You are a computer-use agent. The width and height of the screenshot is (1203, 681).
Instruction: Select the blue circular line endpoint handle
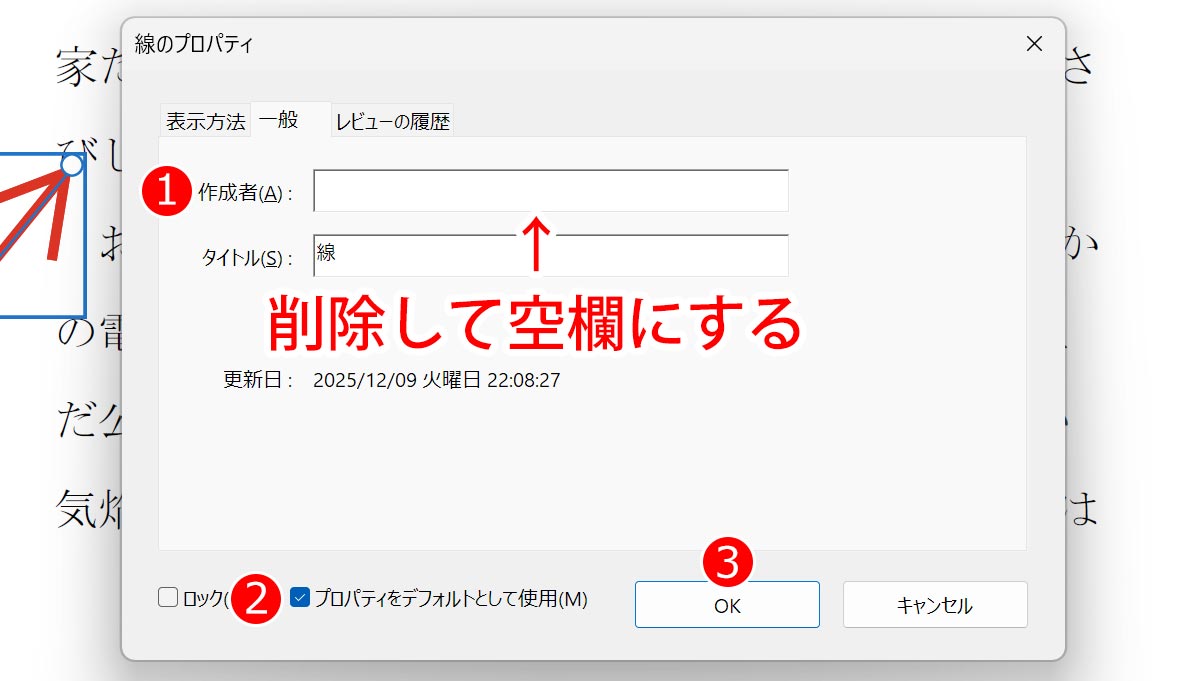pyautogui.click(x=72, y=164)
